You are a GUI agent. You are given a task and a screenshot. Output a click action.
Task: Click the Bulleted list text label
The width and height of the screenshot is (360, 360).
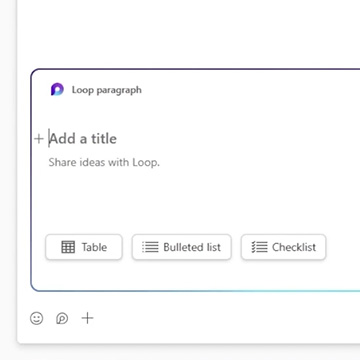click(x=192, y=247)
